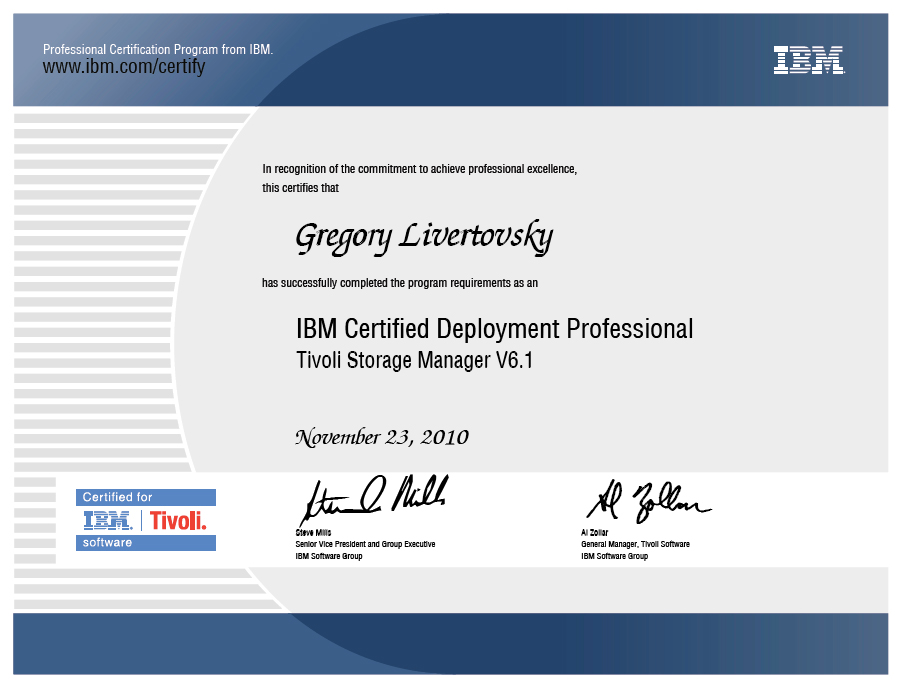Click the small IBM logo in the badge
This screenshot has height=686, width=906.
[x=108, y=521]
